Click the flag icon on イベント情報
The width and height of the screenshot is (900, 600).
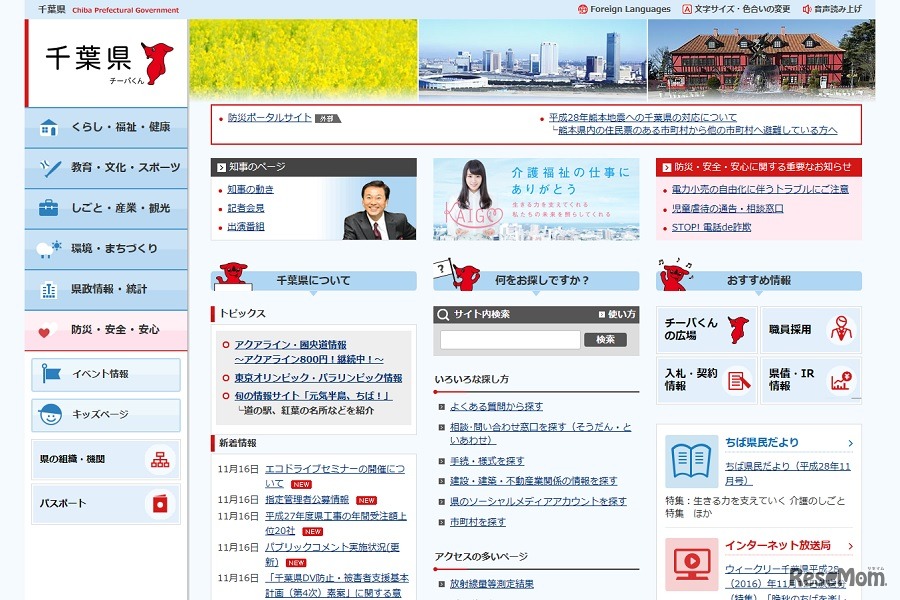[48, 373]
